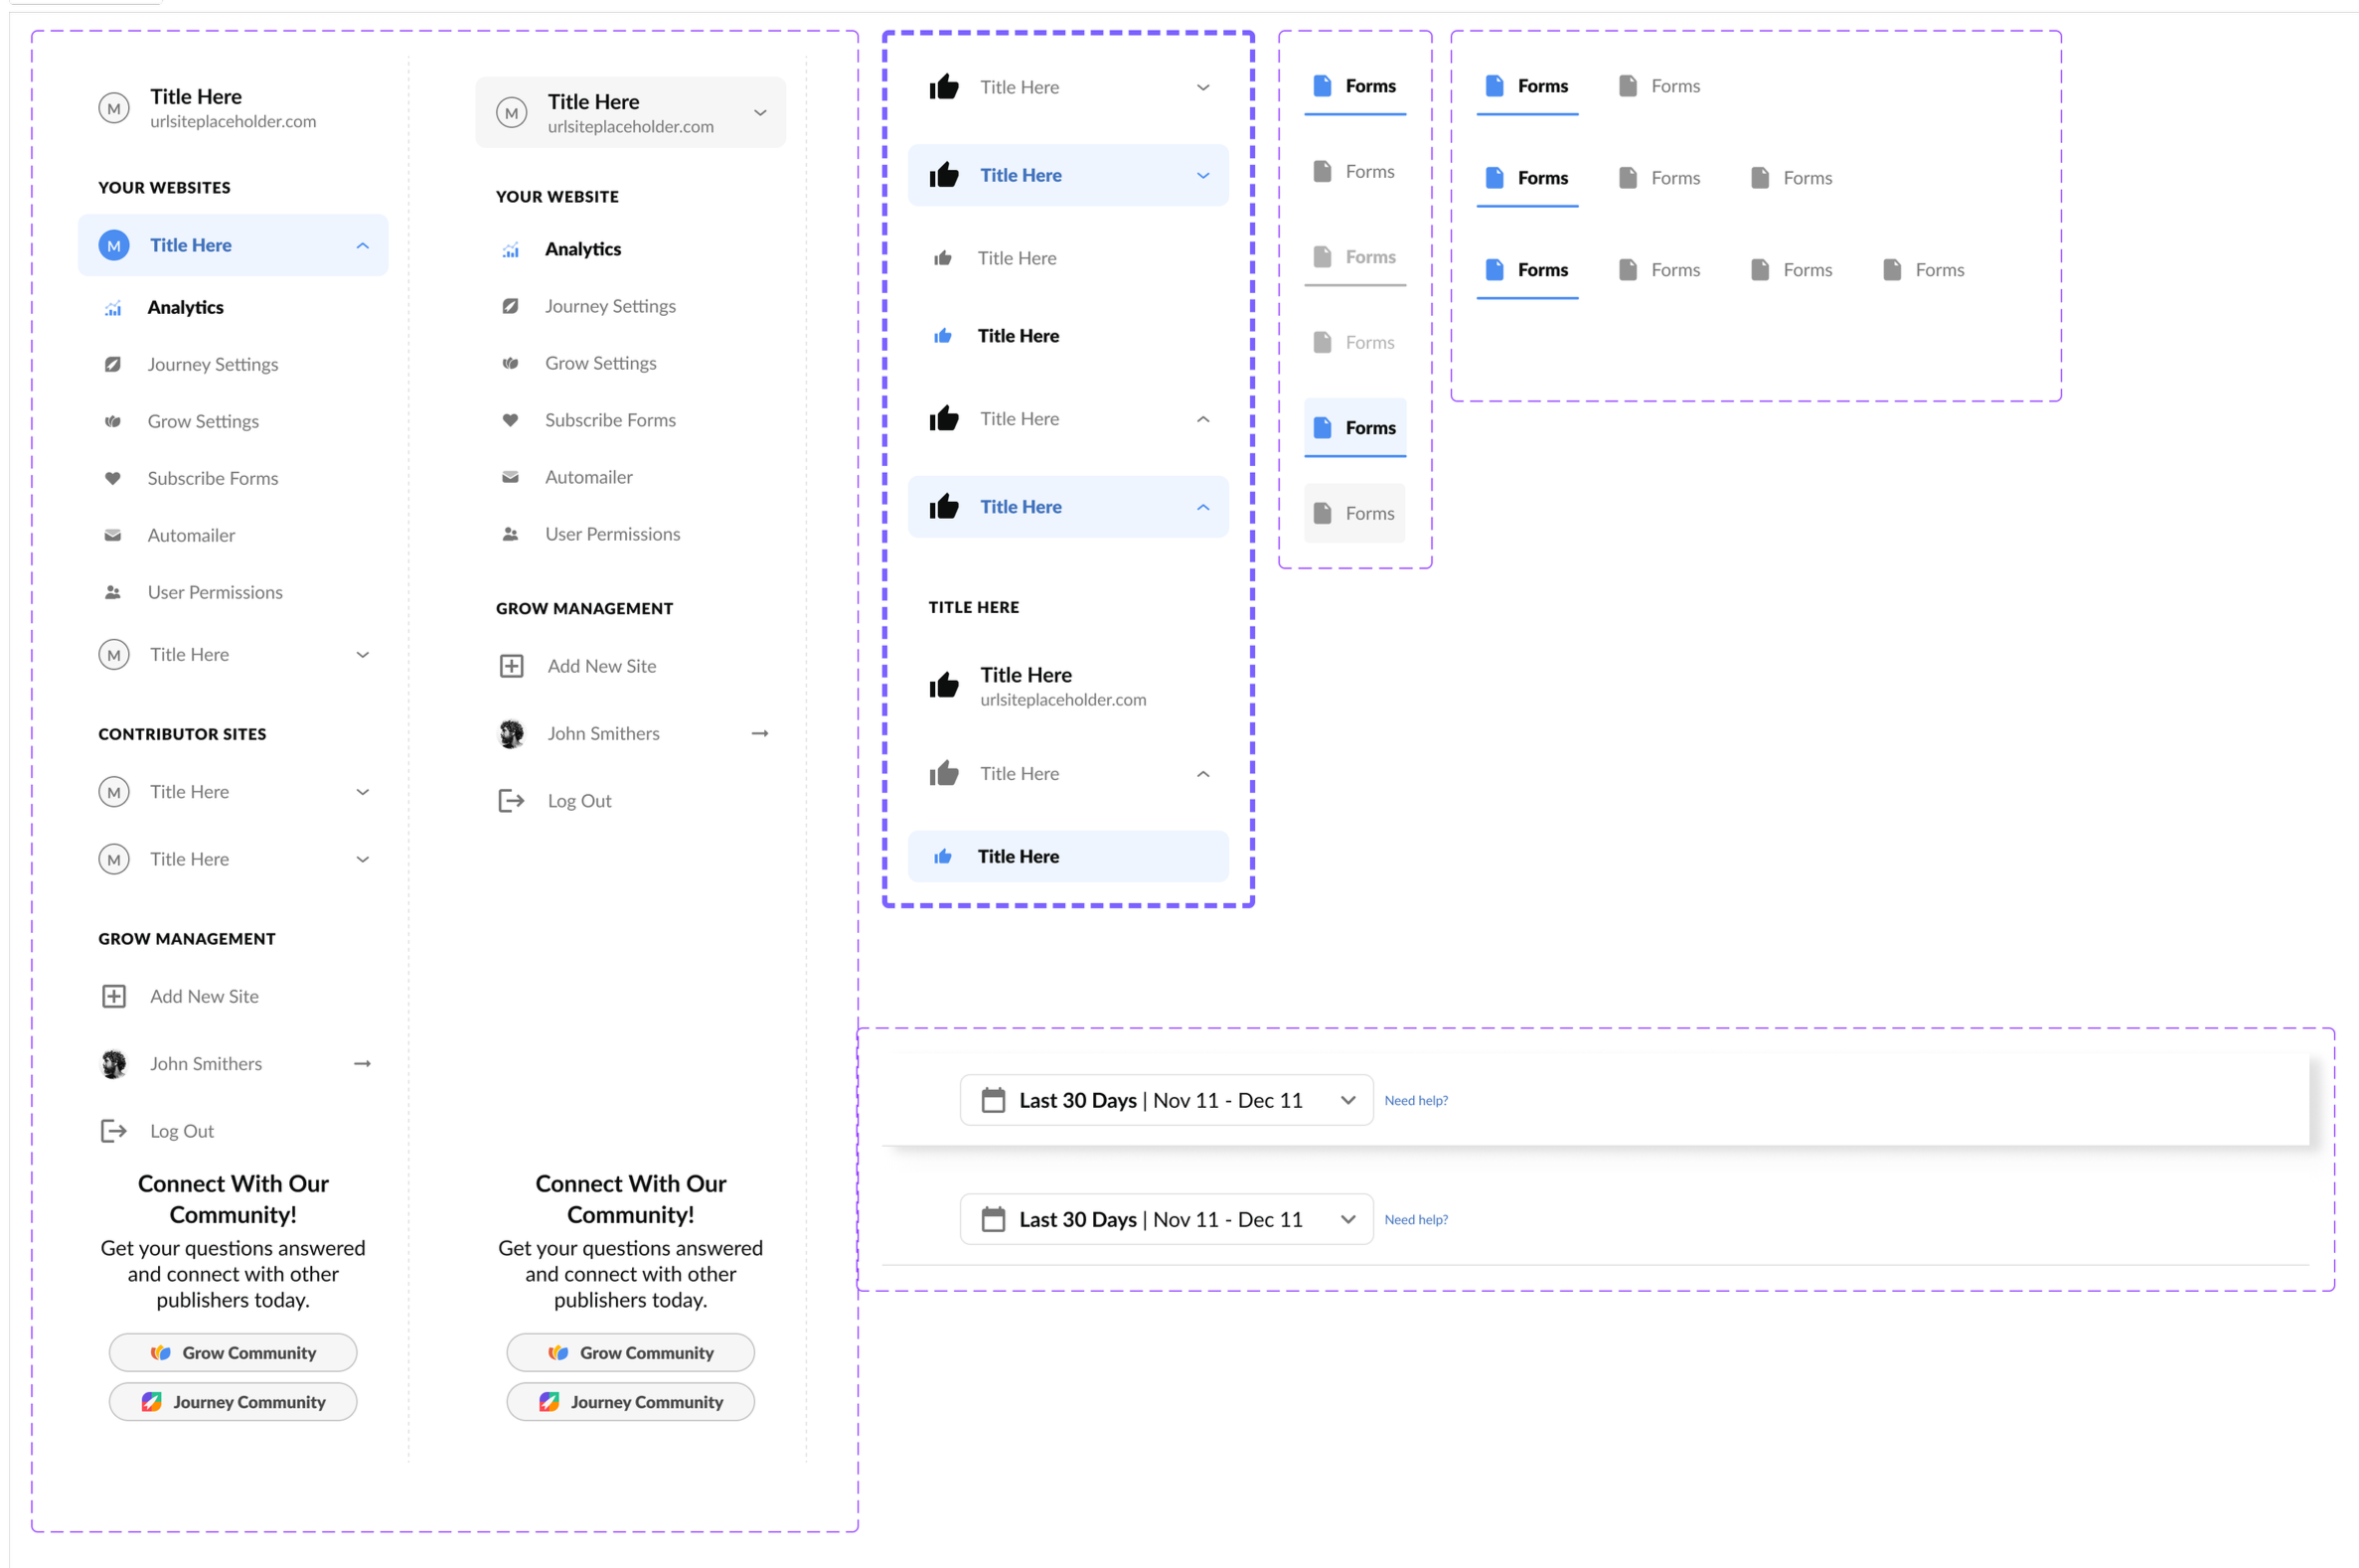Open the Need help link
Screen dimensions: 2359x1568
point(1416,1099)
